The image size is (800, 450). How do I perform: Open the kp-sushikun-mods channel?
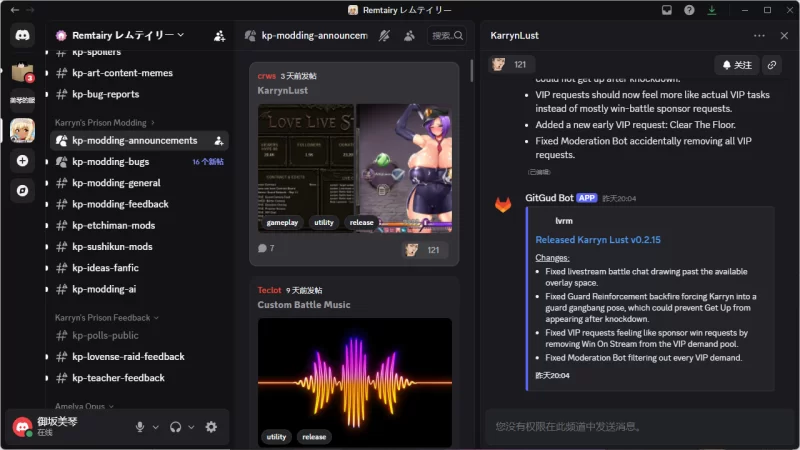click(139, 247)
